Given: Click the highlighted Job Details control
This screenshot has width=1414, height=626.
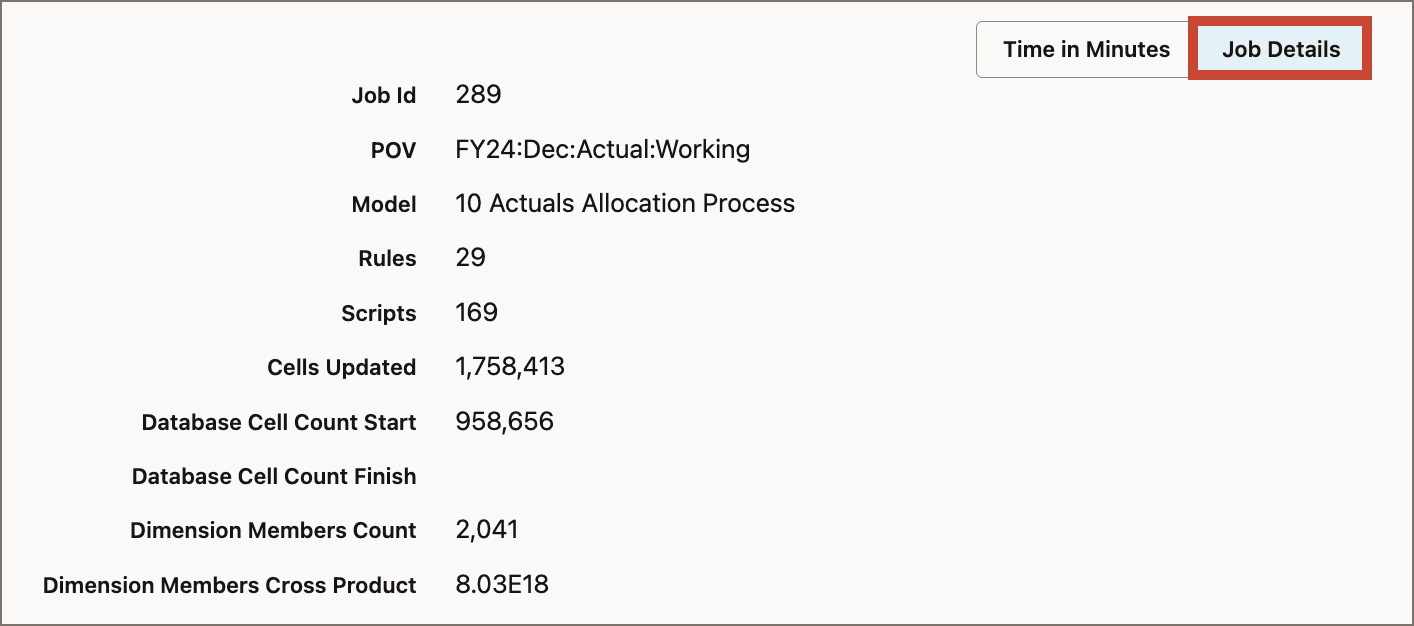Looking at the screenshot, I should coord(1281,48).
